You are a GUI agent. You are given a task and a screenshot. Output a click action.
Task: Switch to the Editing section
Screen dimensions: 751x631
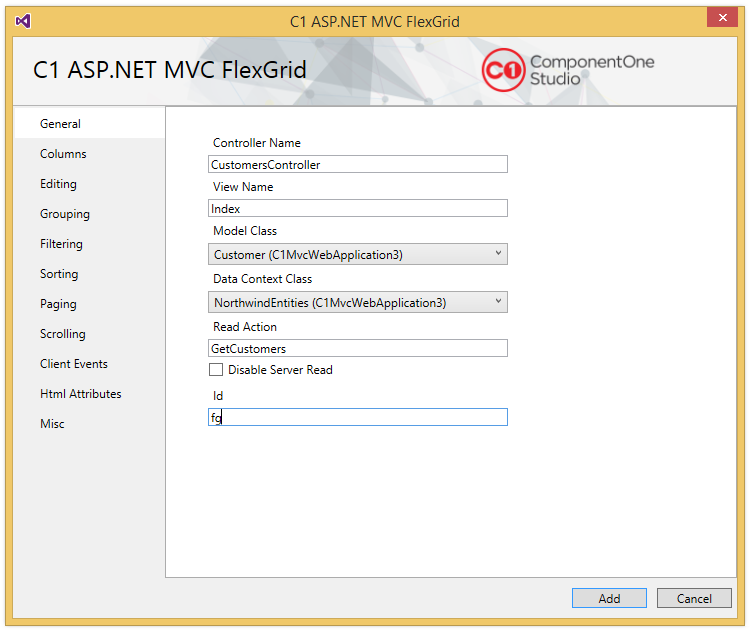click(58, 184)
